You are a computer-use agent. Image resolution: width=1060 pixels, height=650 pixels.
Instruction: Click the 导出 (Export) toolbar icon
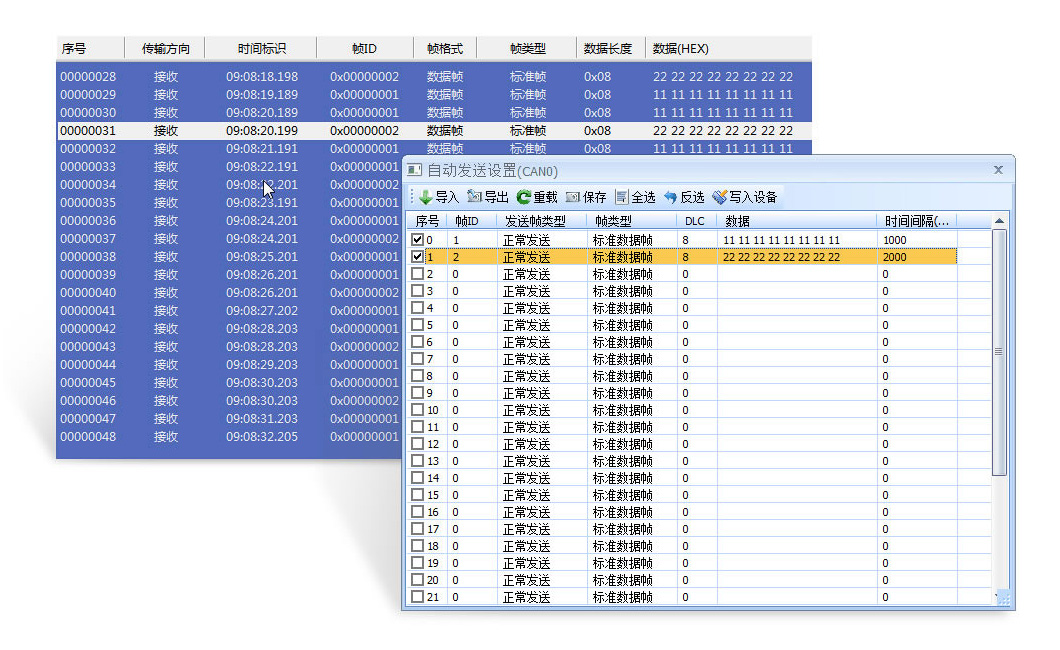475,197
